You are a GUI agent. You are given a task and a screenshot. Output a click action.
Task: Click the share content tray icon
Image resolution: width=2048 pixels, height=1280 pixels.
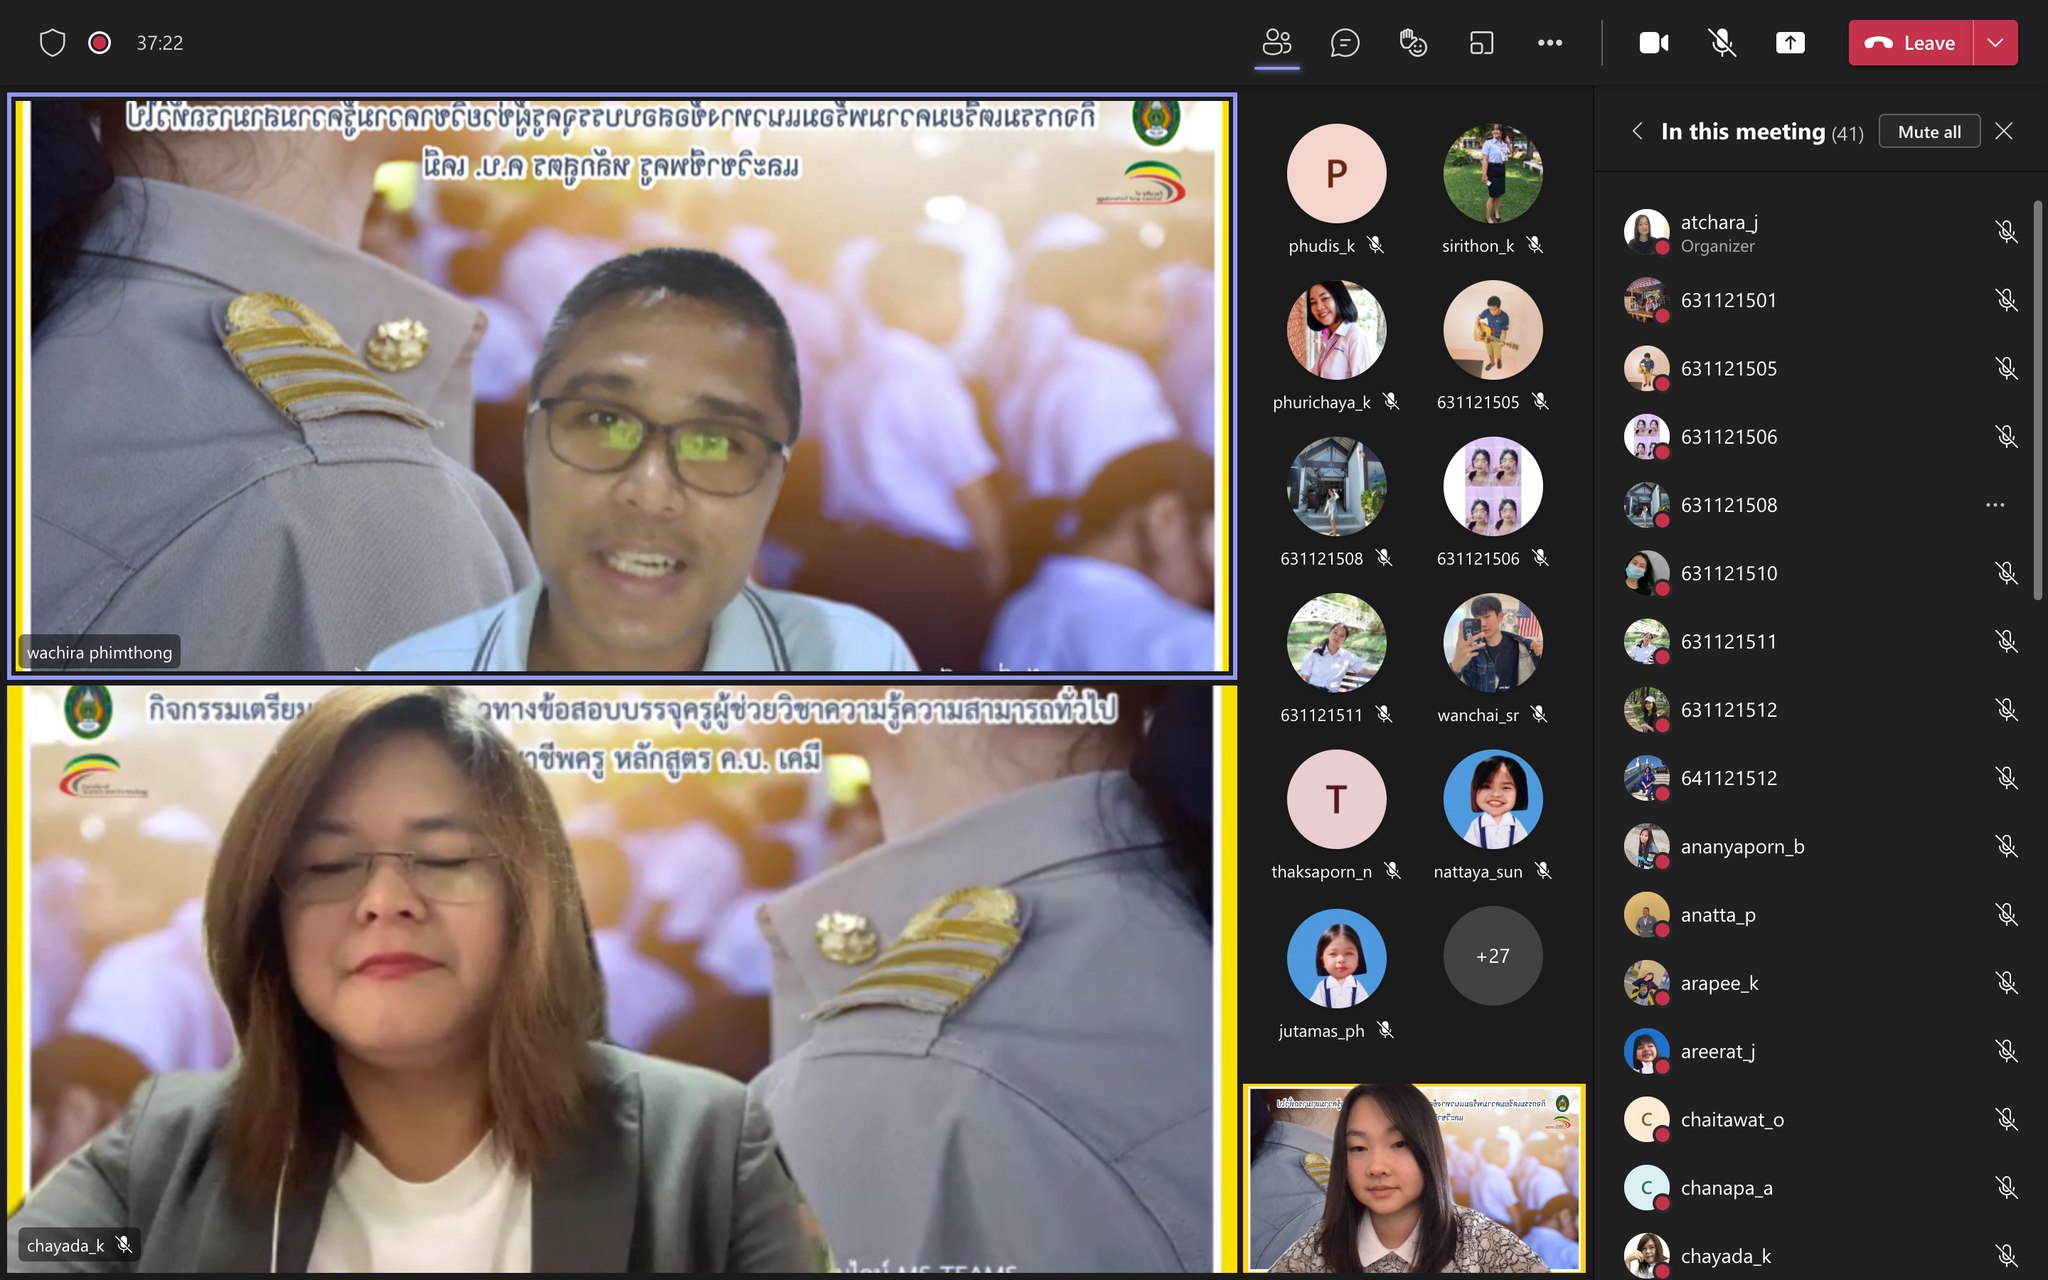tap(1790, 43)
